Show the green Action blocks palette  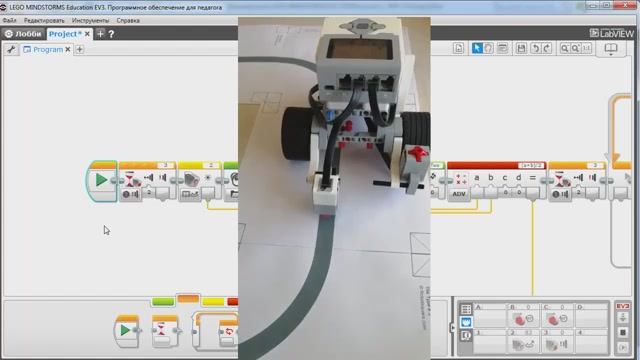(x=163, y=302)
